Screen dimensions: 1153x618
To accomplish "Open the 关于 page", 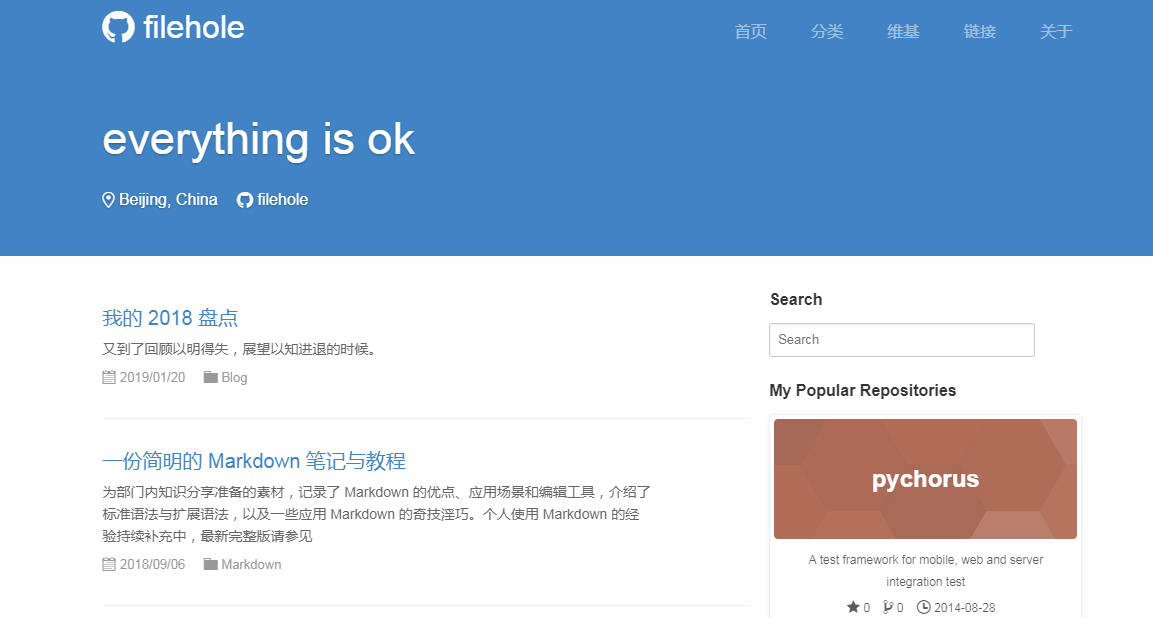I will tap(1056, 32).
